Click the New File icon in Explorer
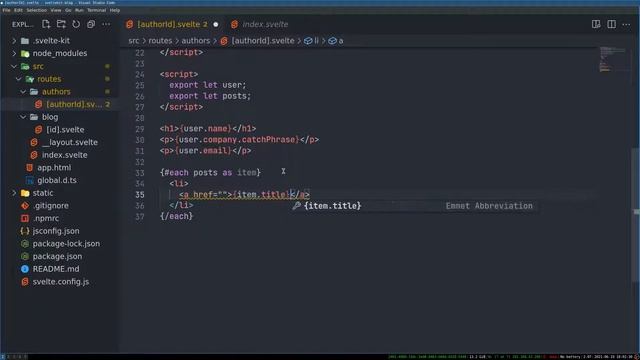Screen dimensions: 640x360 pyautogui.click(x=46, y=24)
